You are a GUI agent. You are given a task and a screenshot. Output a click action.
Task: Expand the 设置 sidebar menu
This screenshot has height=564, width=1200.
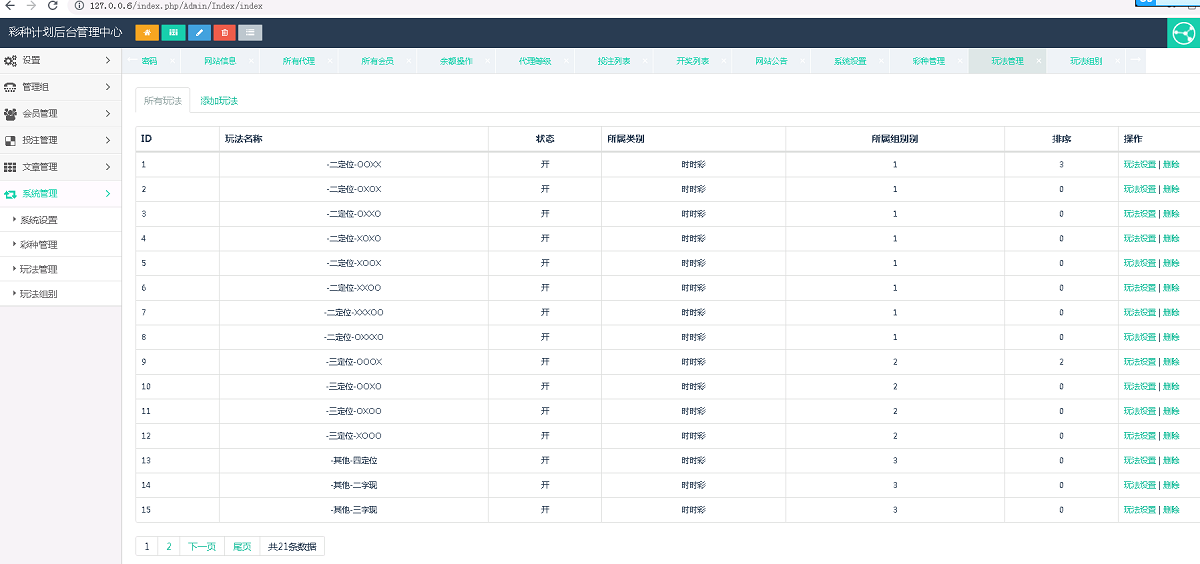click(60, 61)
